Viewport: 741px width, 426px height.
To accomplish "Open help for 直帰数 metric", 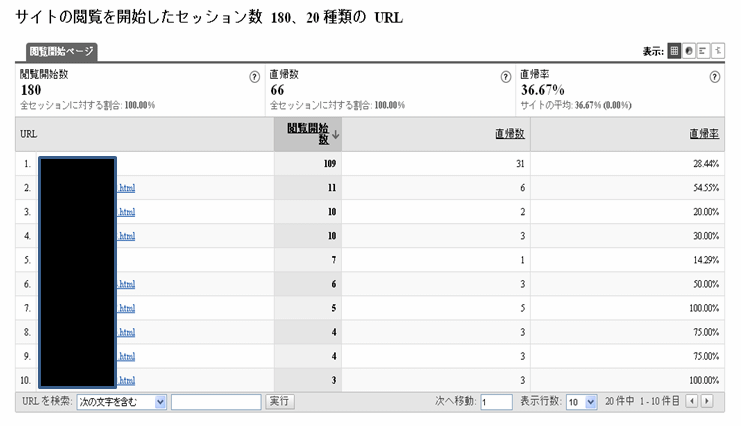I will pos(506,77).
